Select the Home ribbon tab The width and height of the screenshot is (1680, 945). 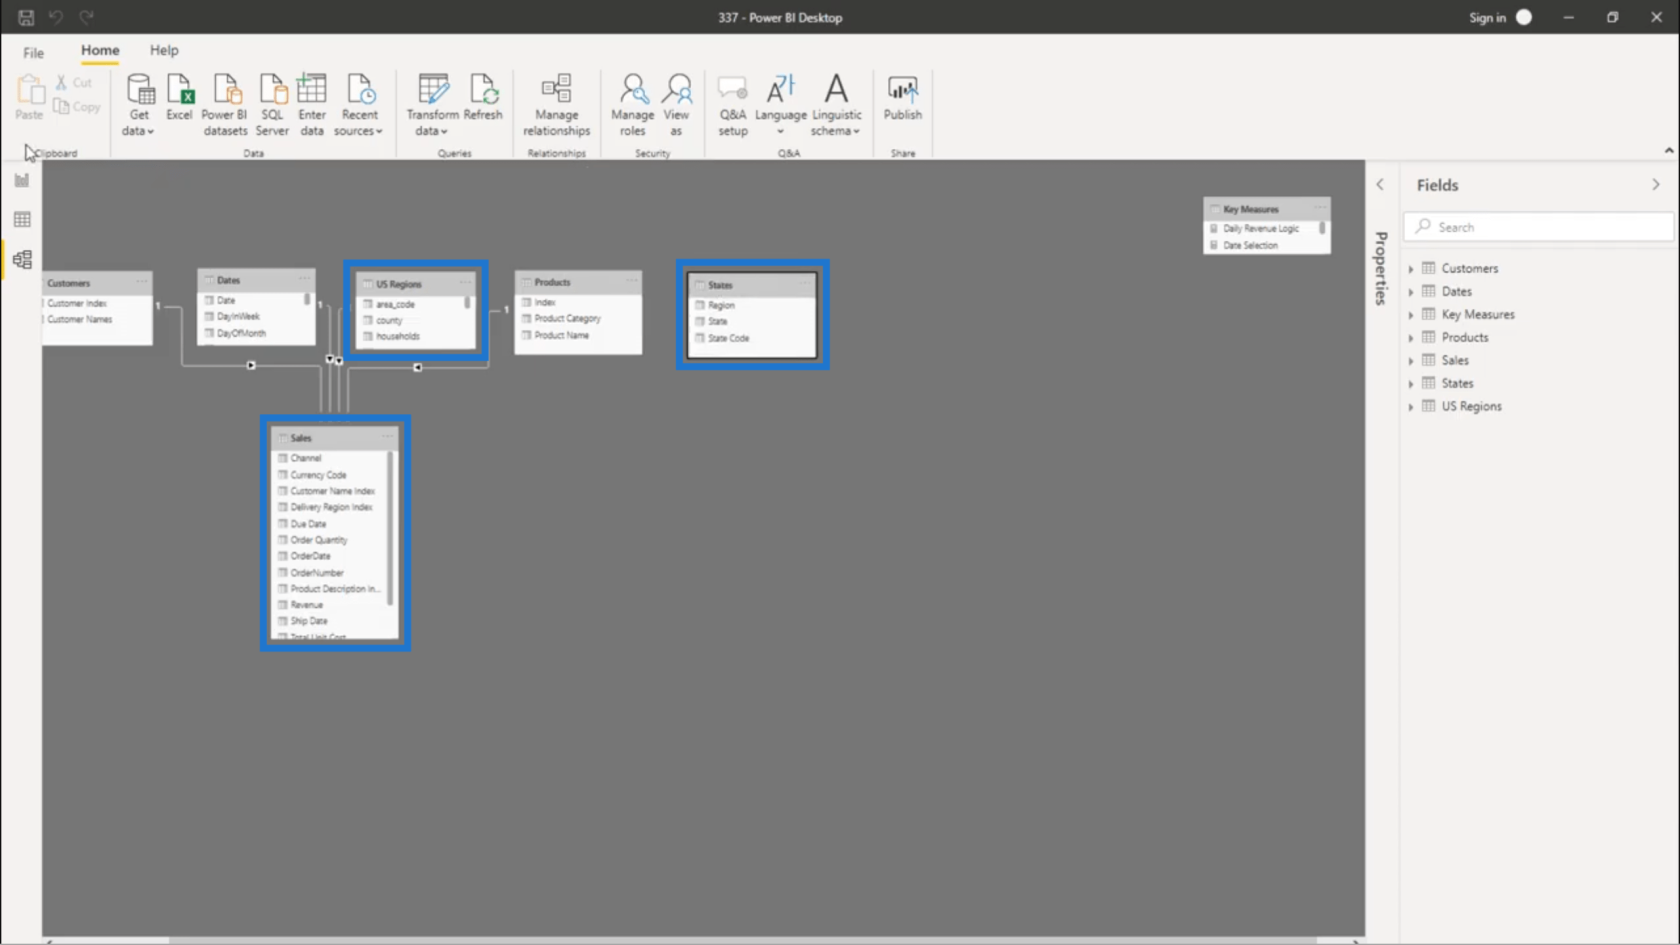click(x=100, y=50)
